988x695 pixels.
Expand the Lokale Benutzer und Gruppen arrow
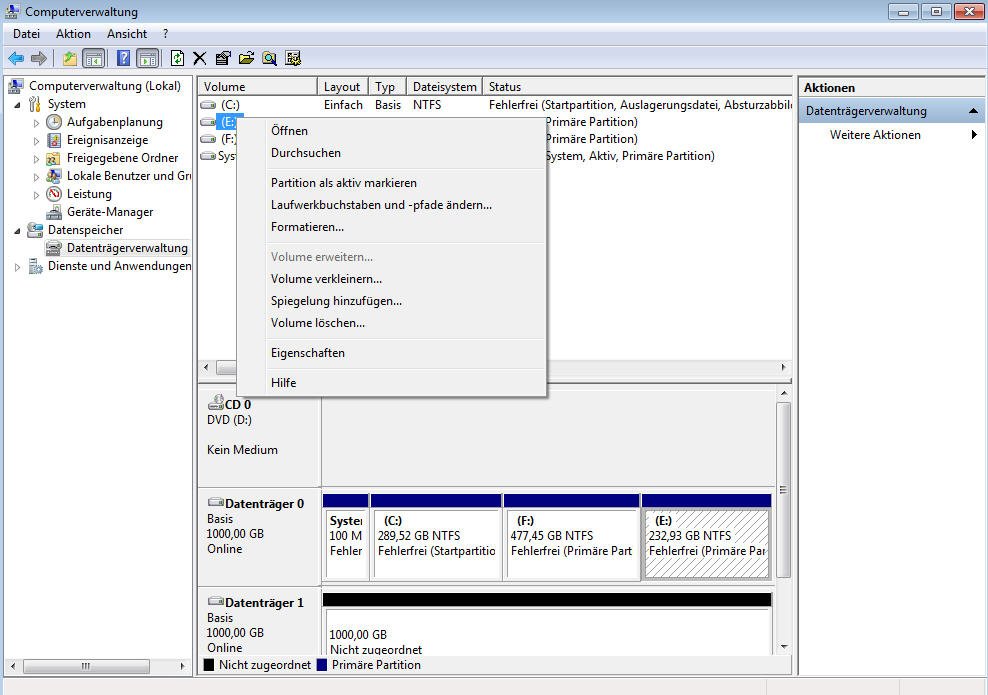click(36, 177)
